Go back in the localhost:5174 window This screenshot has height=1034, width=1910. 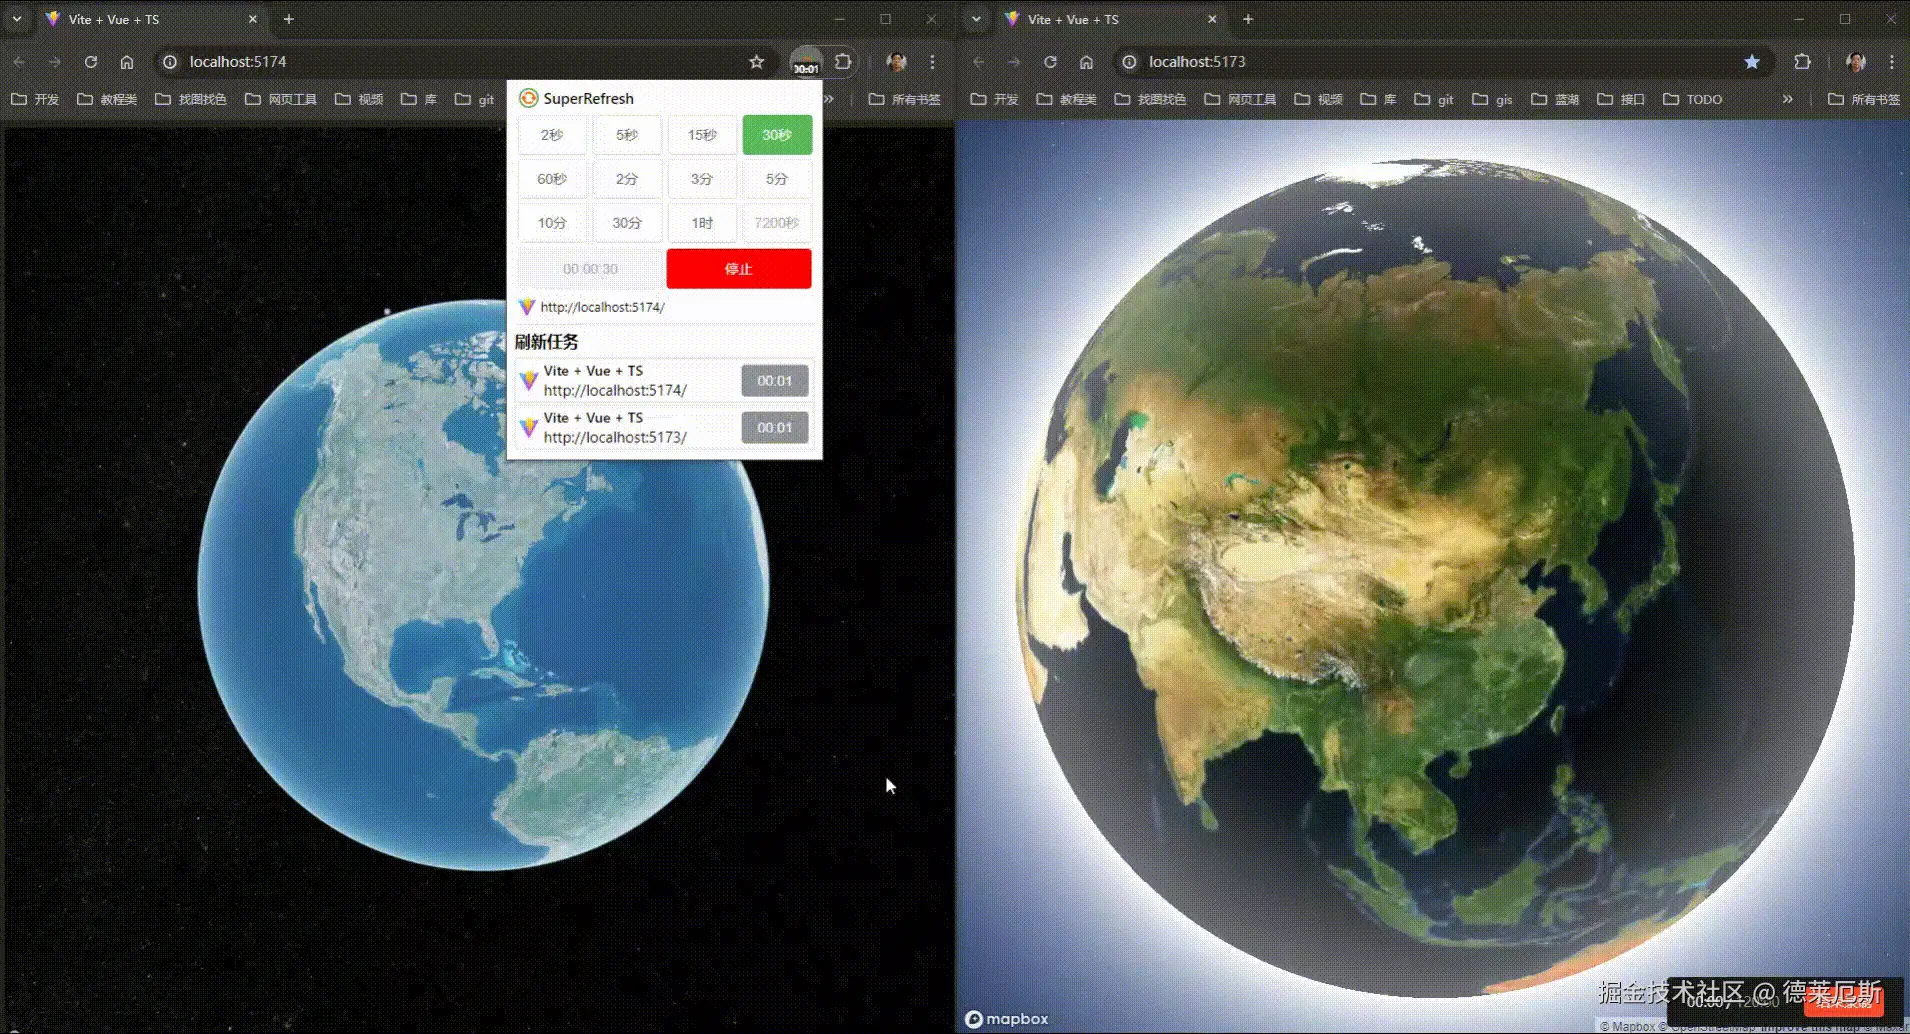pos(19,62)
